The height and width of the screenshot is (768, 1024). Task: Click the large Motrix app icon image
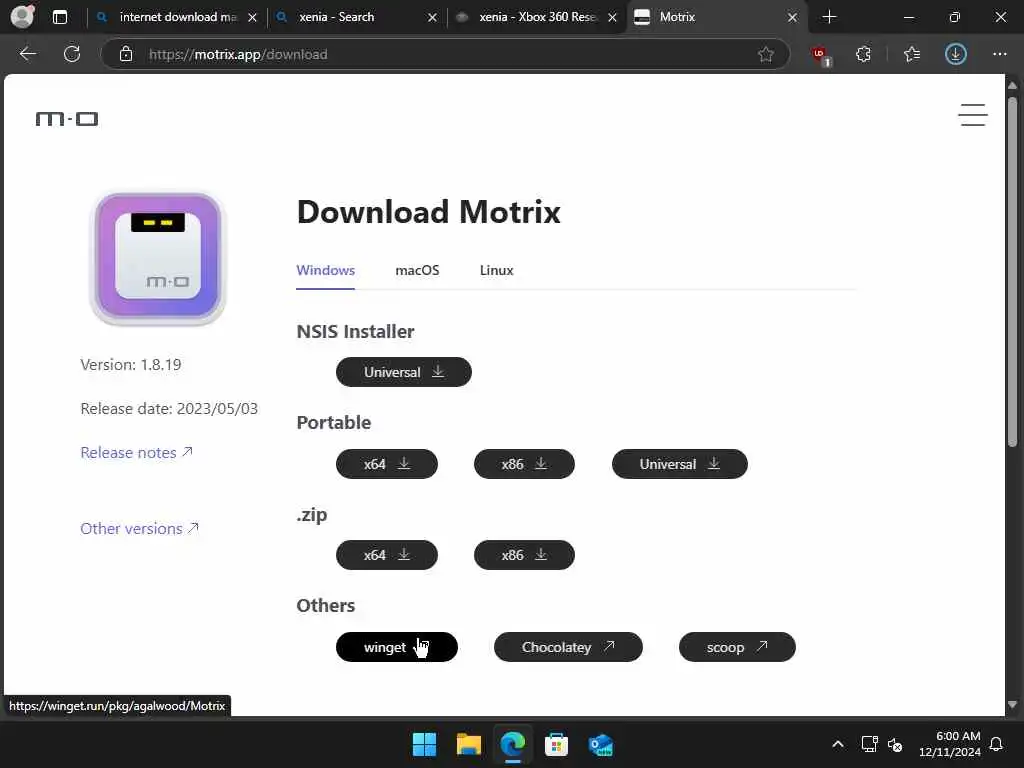[x=157, y=257]
